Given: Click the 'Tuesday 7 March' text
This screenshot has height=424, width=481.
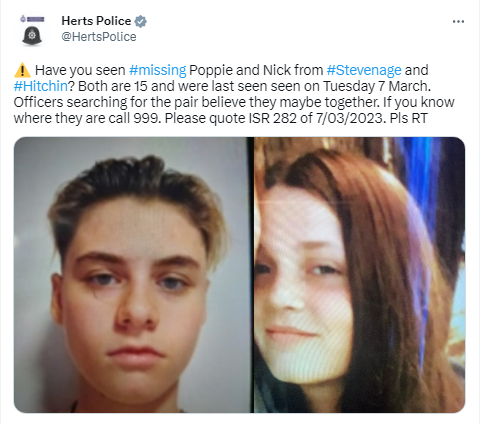Looking at the screenshot, I should pos(377,86).
